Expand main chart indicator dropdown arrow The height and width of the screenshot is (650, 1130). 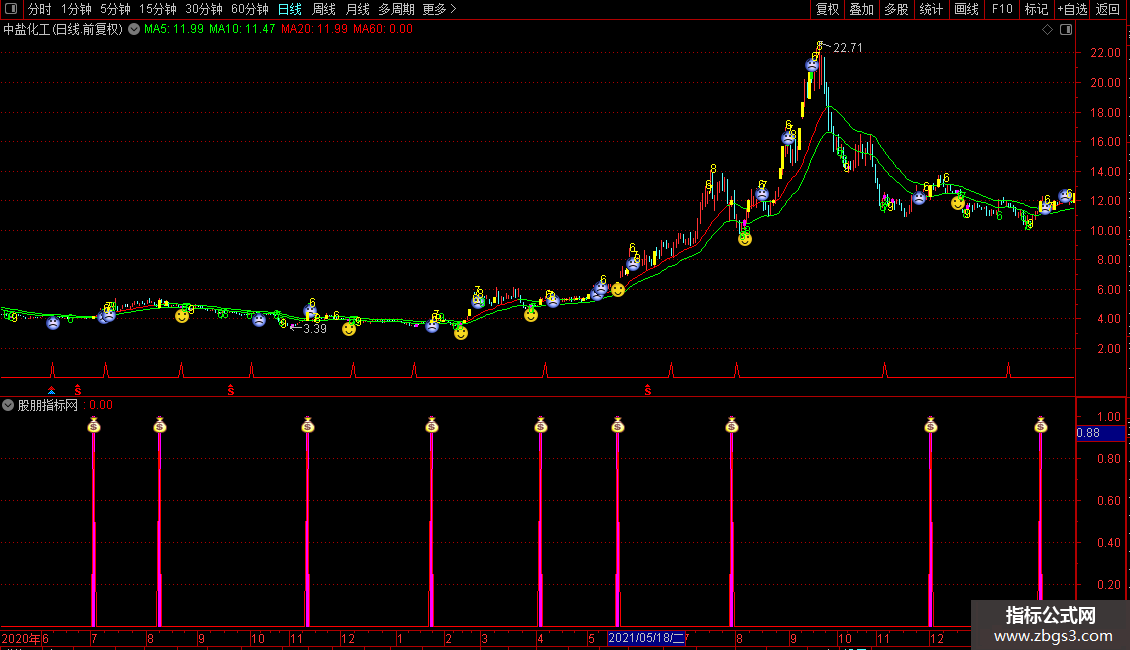pos(134,30)
